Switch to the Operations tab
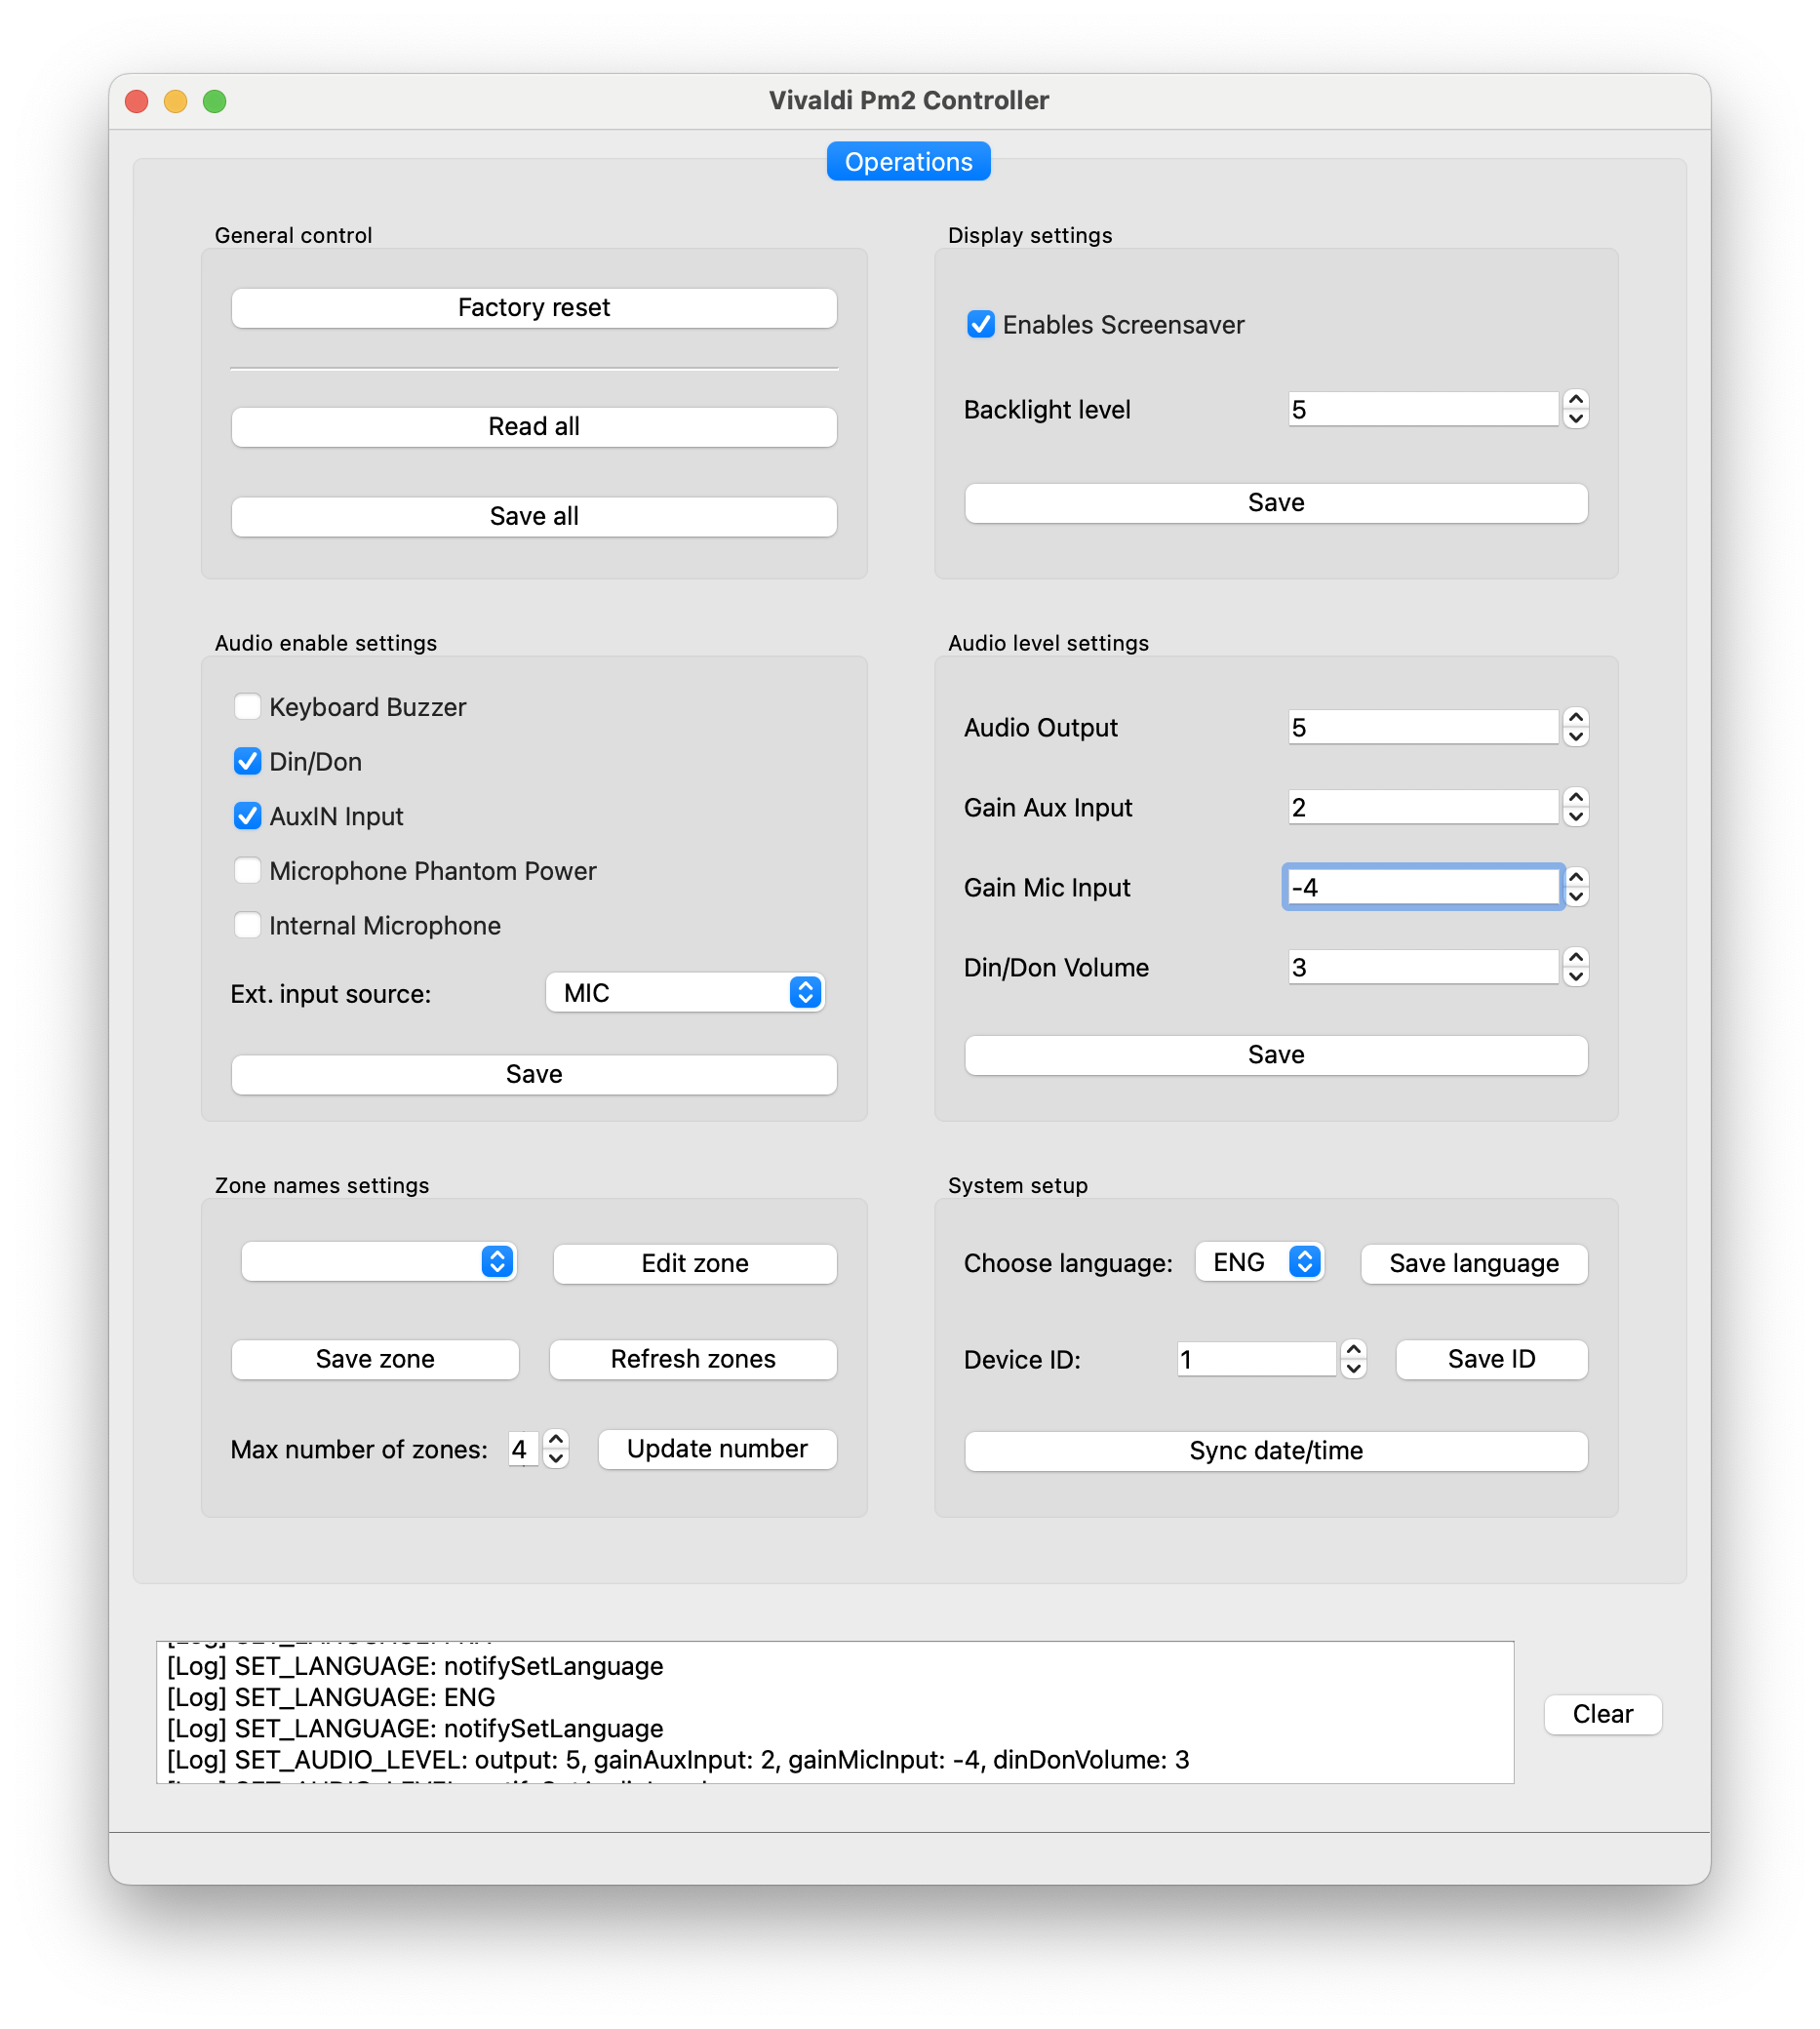This screenshot has height=2029, width=1820. [x=908, y=161]
